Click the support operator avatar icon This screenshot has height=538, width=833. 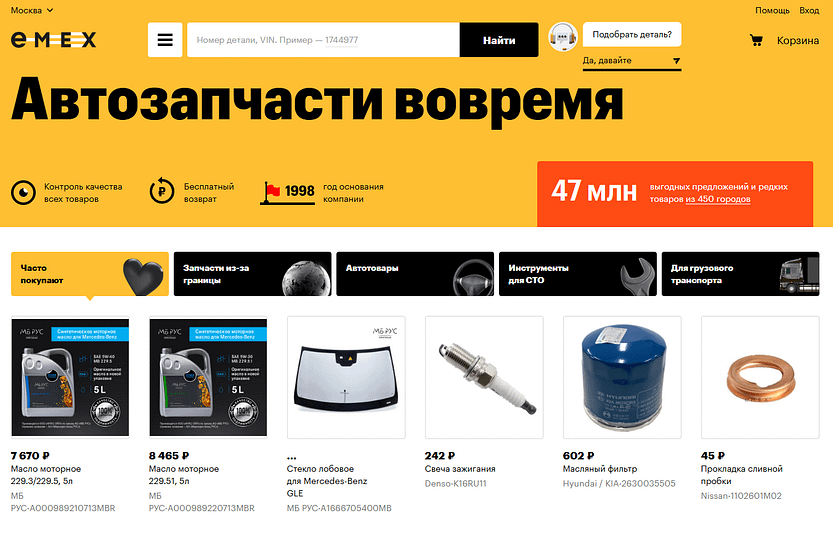pos(563,37)
